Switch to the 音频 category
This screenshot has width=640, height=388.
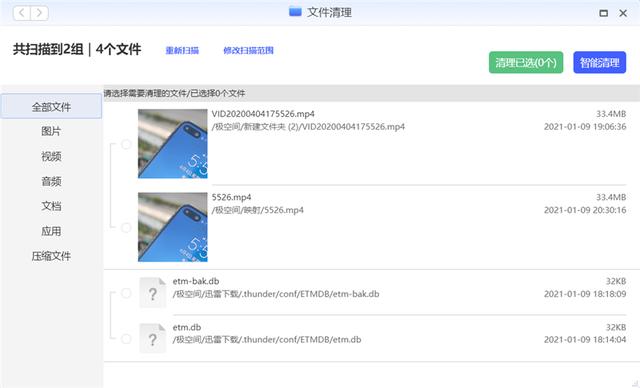pyautogui.click(x=51, y=181)
